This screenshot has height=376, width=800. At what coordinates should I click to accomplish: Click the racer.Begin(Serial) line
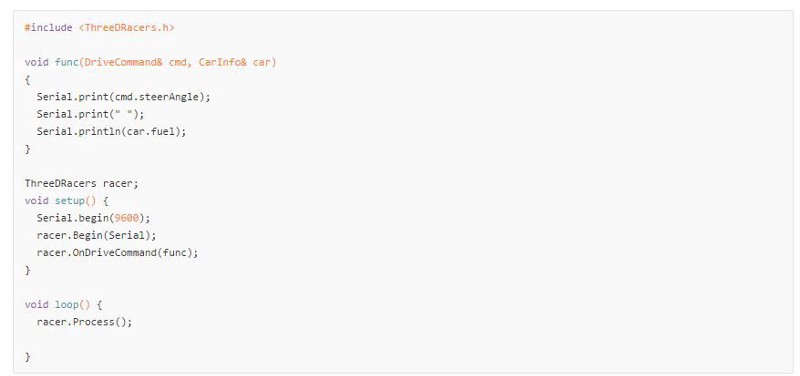[x=96, y=236]
